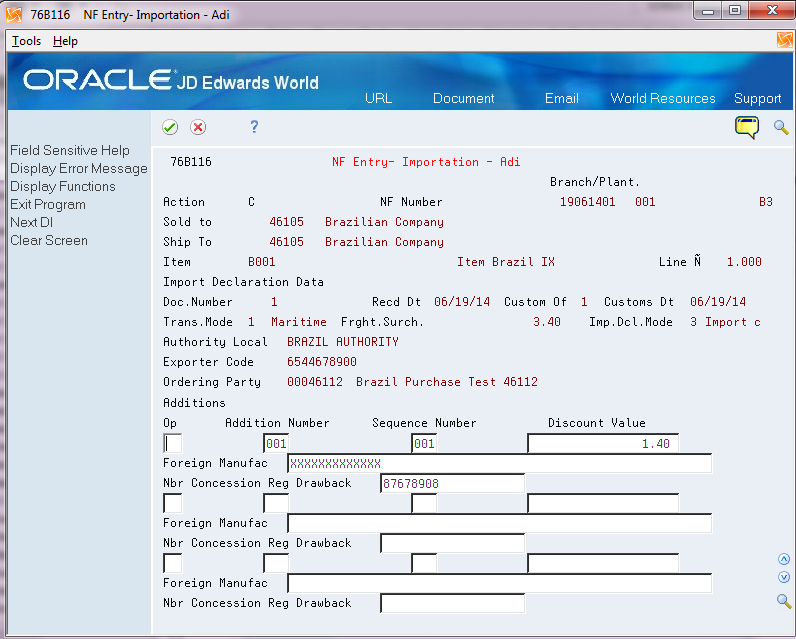Open the Email banner link

click(561, 98)
